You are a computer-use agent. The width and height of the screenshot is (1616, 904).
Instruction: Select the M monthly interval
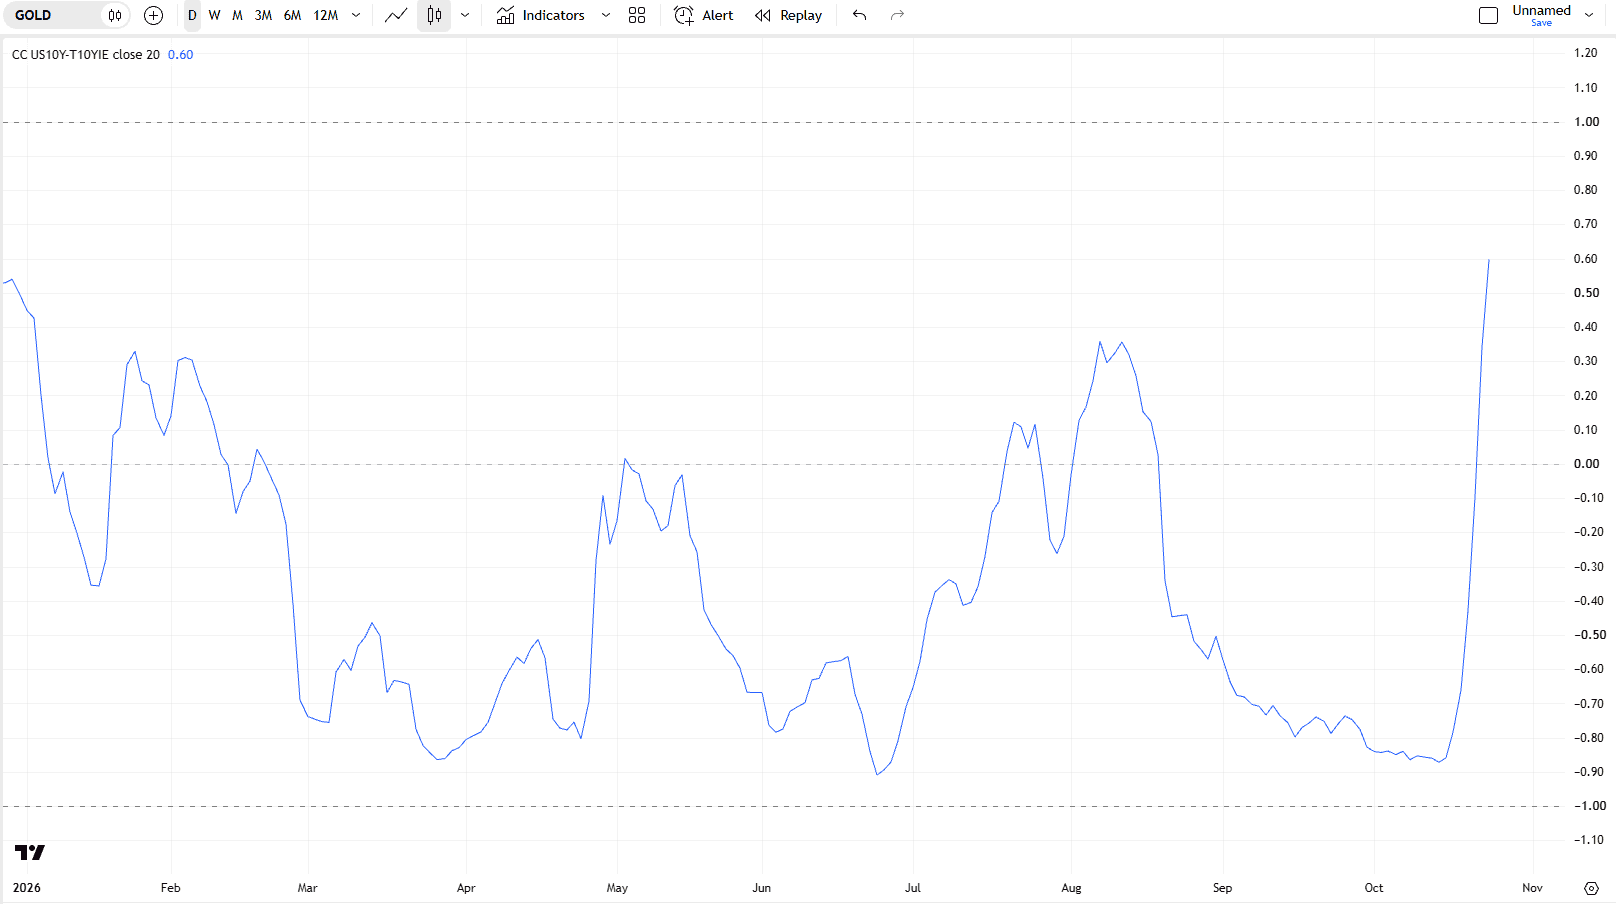click(x=237, y=15)
